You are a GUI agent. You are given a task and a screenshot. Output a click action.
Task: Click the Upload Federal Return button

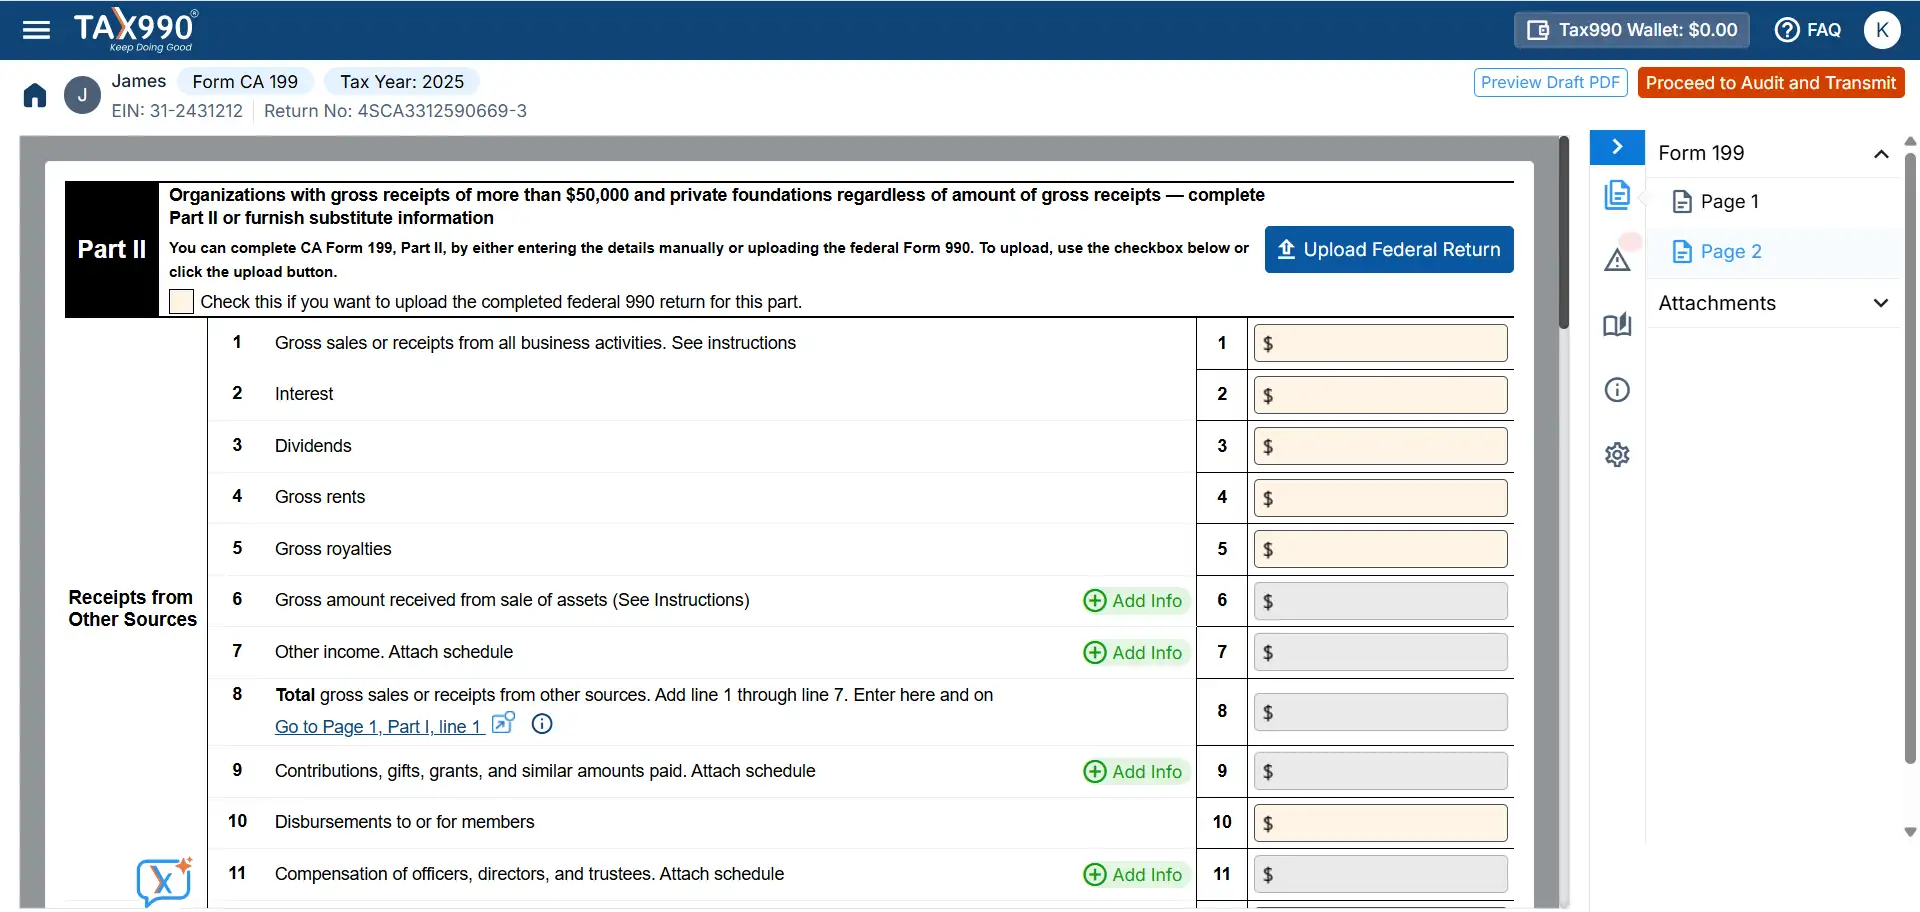(1389, 249)
